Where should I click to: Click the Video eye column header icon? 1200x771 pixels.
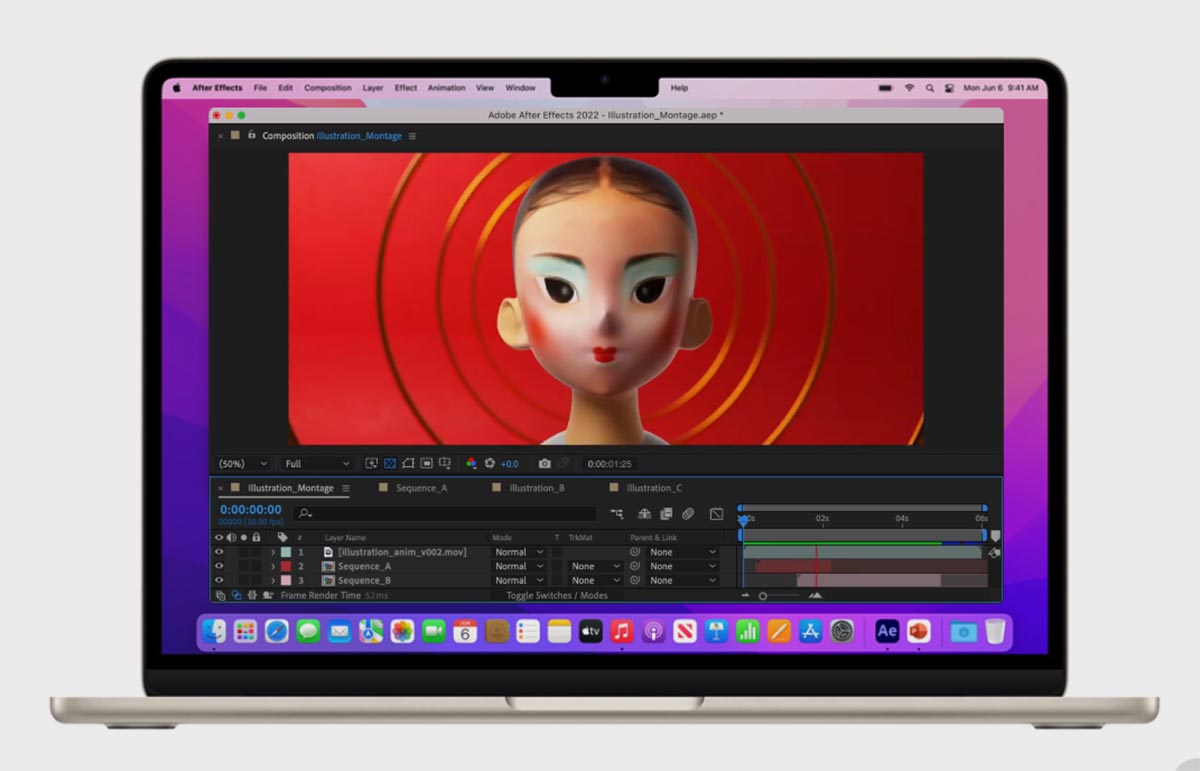click(219, 538)
